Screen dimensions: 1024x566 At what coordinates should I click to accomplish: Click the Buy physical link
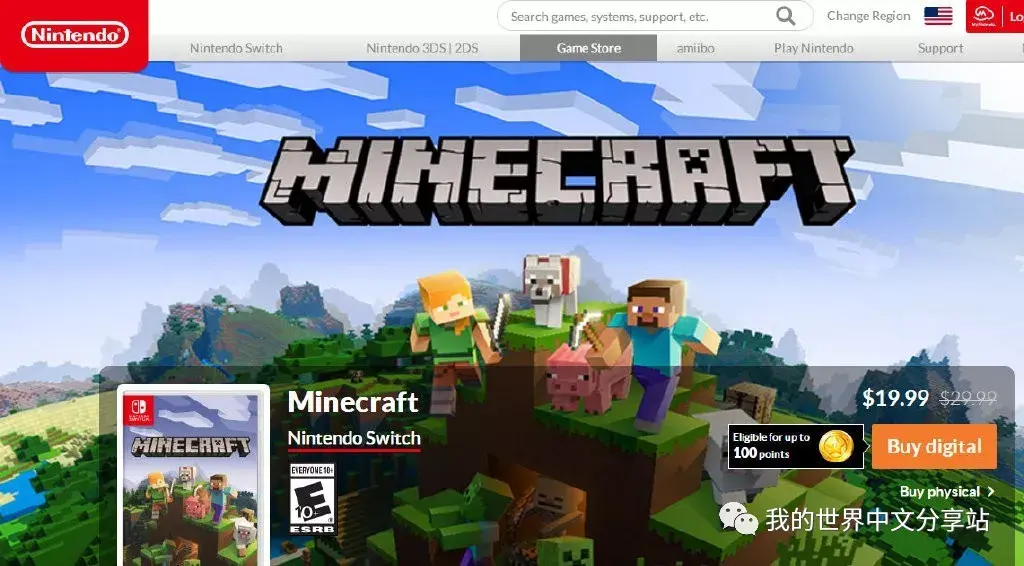click(x=940, y=492)
